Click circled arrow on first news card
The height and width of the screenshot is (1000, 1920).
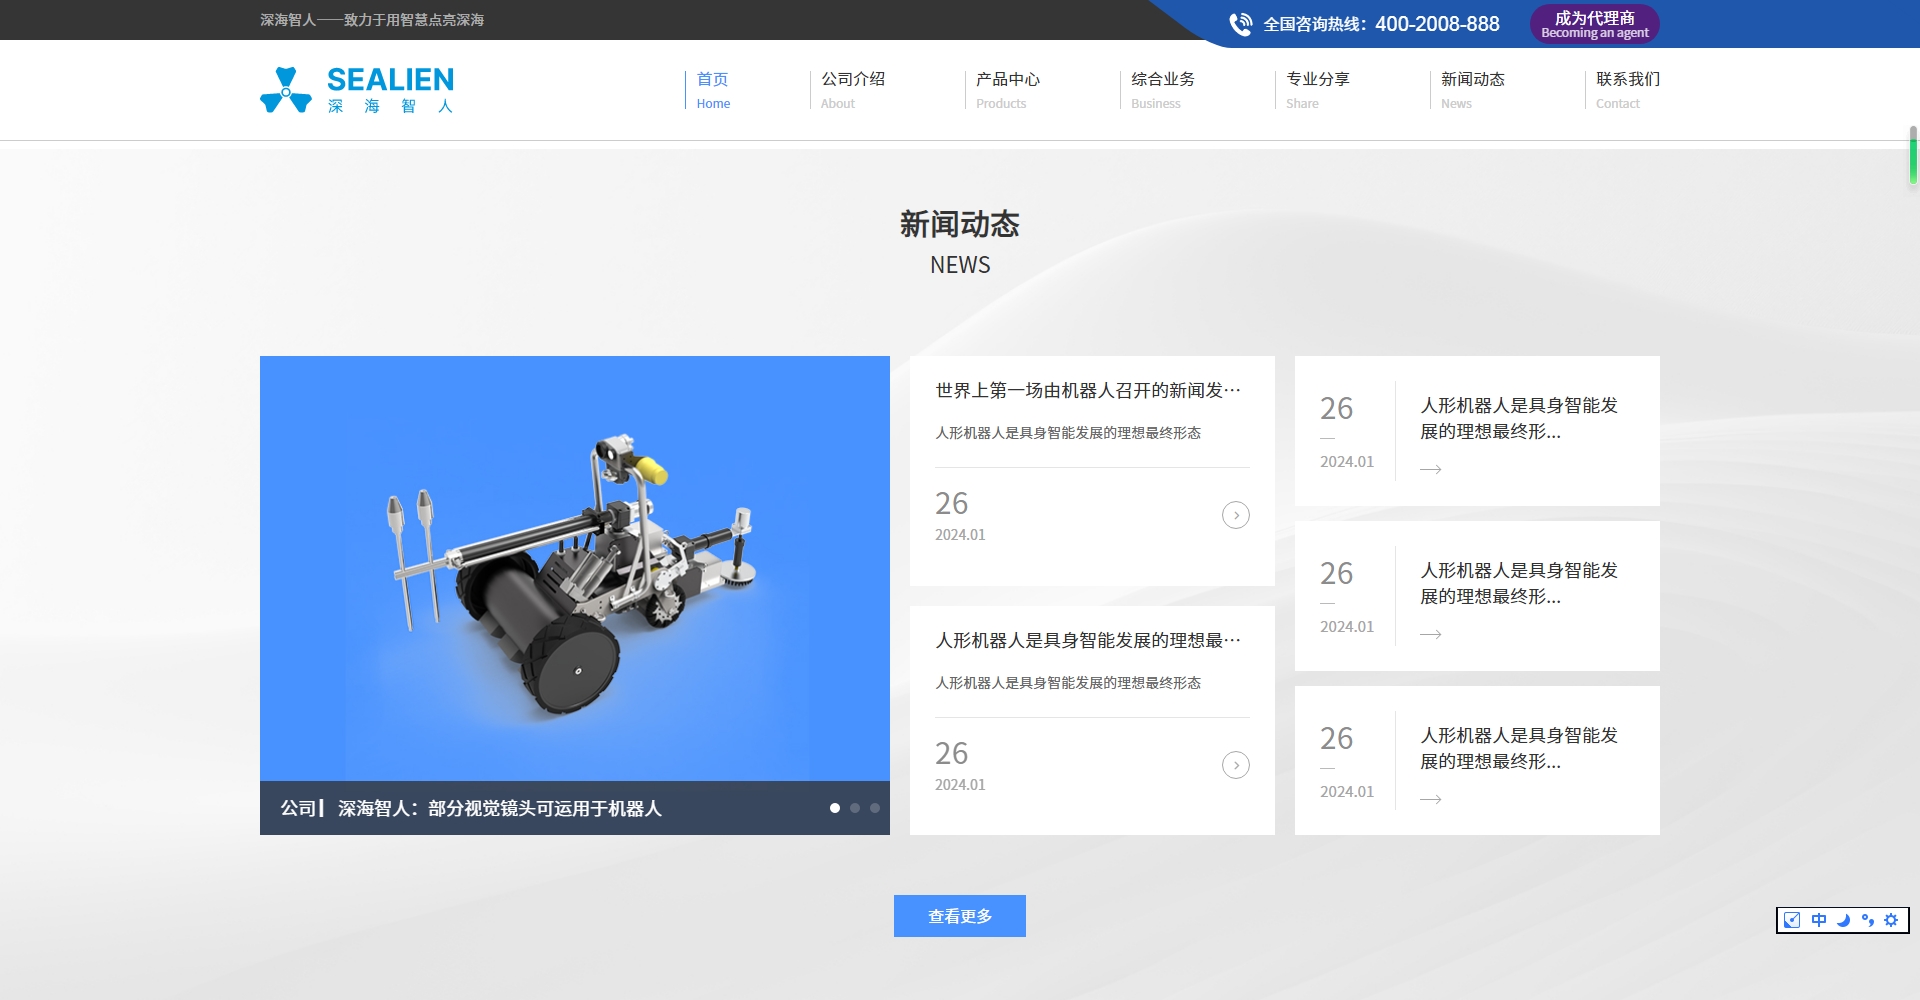[x=1236, y=515]
